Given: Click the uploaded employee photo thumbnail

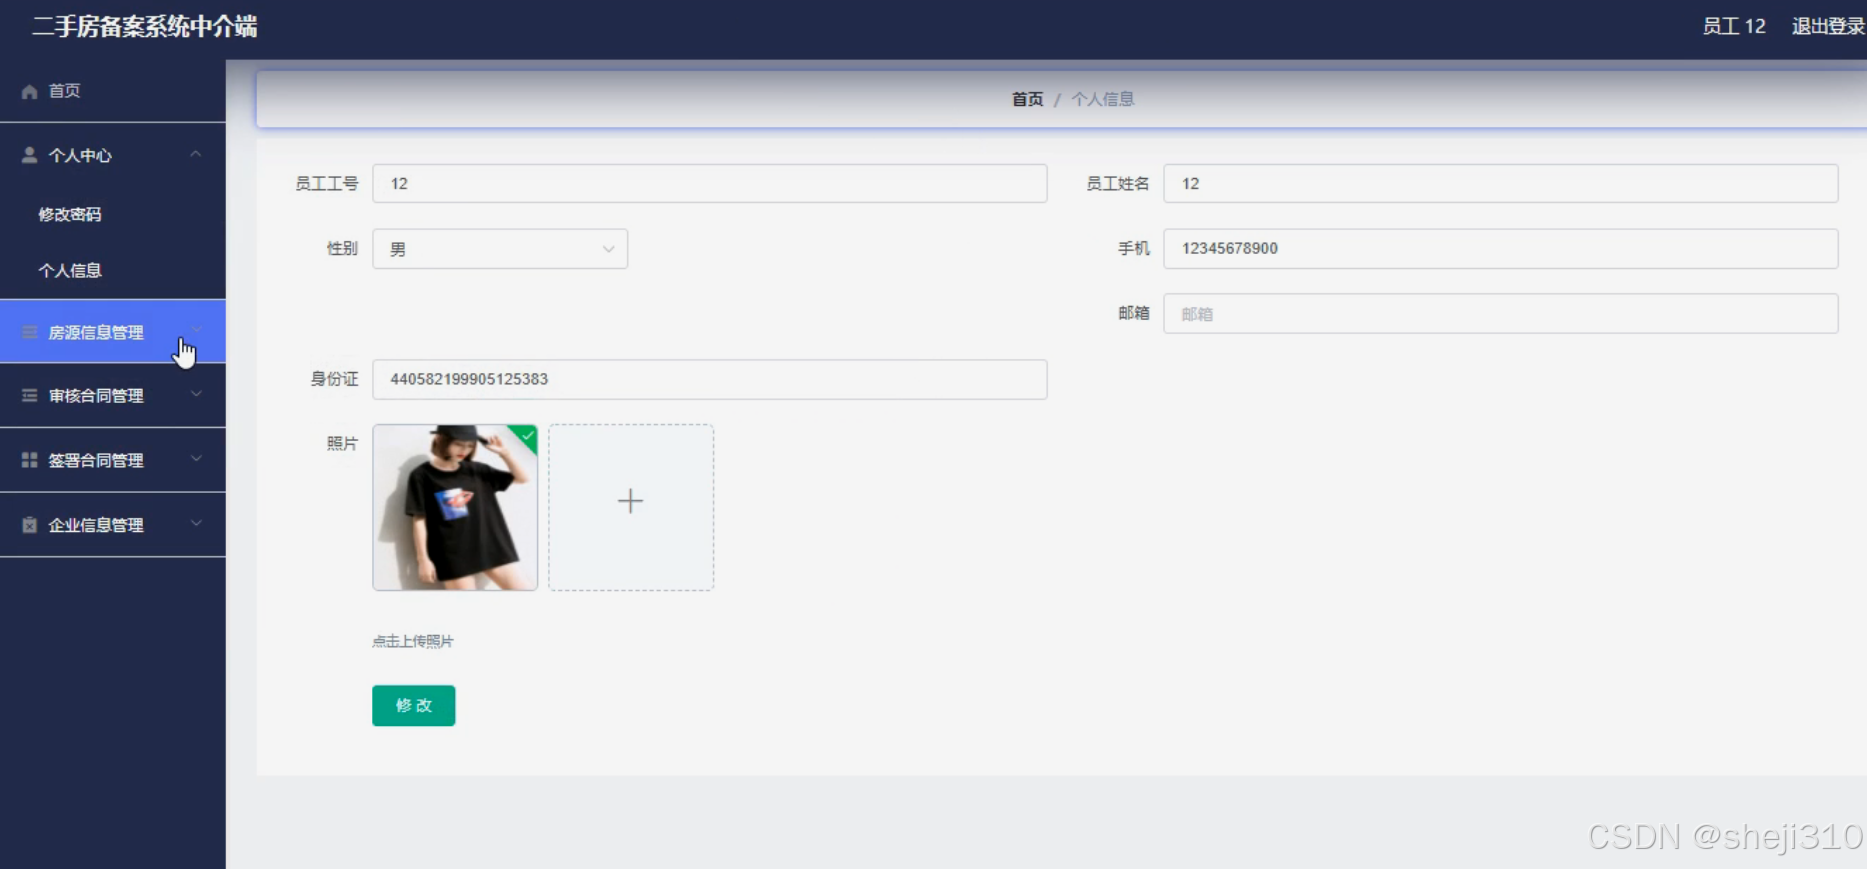Looking at the screenshot, I should 455,508.
